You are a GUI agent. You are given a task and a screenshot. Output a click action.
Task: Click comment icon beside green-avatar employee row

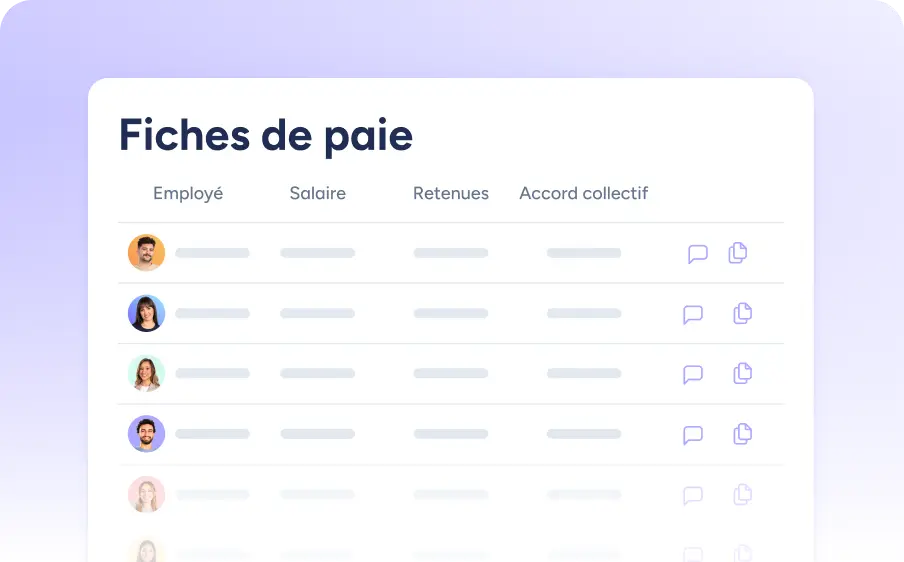click(x=692, y=374)
